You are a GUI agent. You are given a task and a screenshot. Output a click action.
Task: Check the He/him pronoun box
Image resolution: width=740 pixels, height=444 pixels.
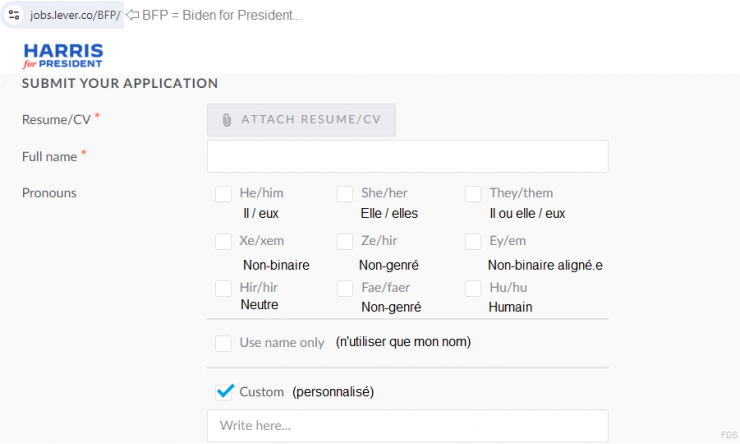[223, 193]
